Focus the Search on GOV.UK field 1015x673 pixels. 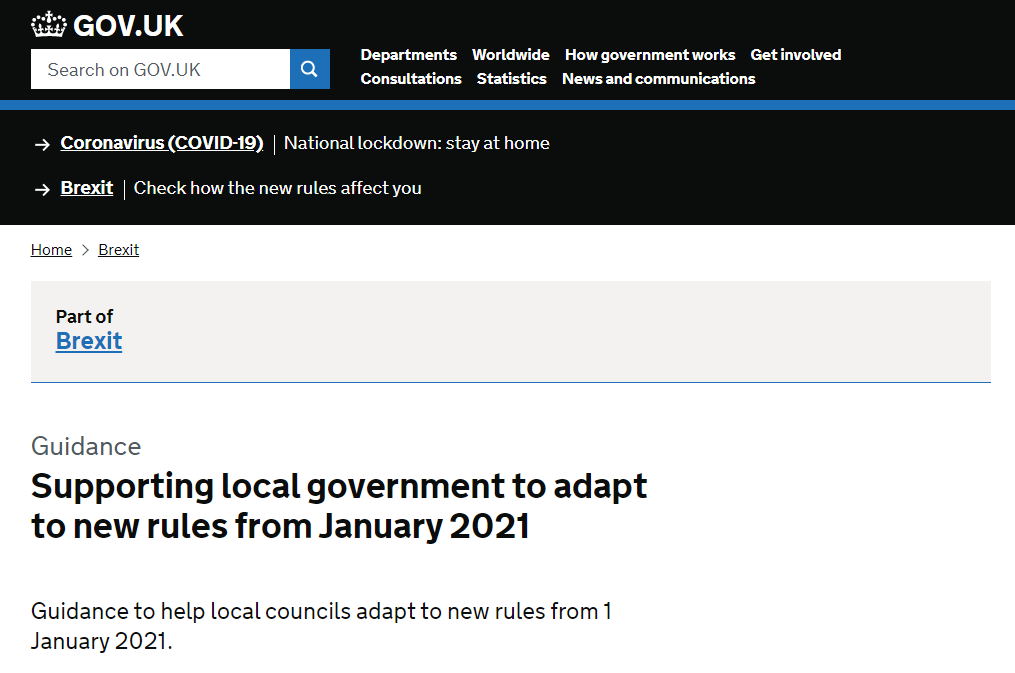pos(160,69)
